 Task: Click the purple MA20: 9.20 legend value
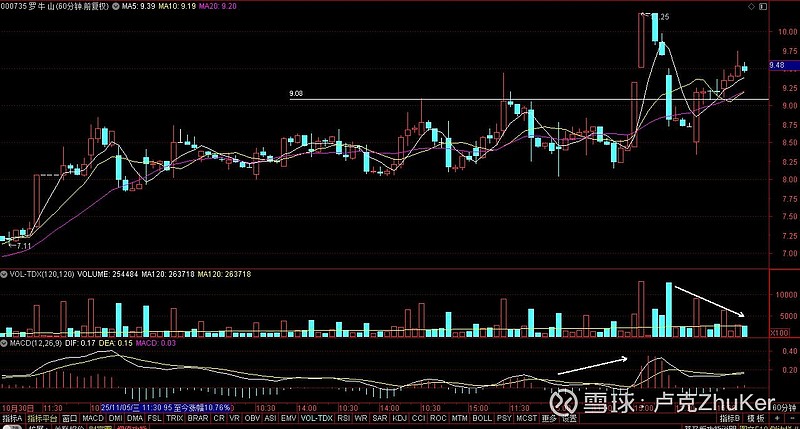[x=218, y=6]
